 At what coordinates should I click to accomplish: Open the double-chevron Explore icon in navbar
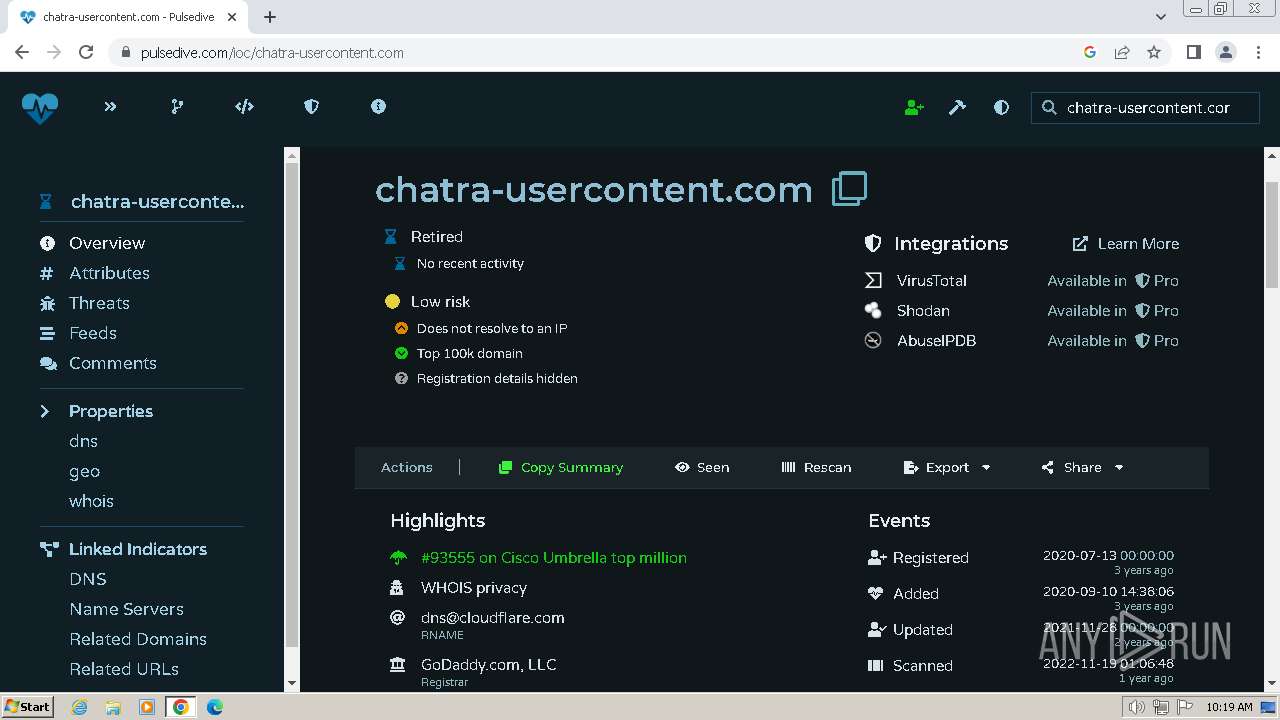pos(110,107)
